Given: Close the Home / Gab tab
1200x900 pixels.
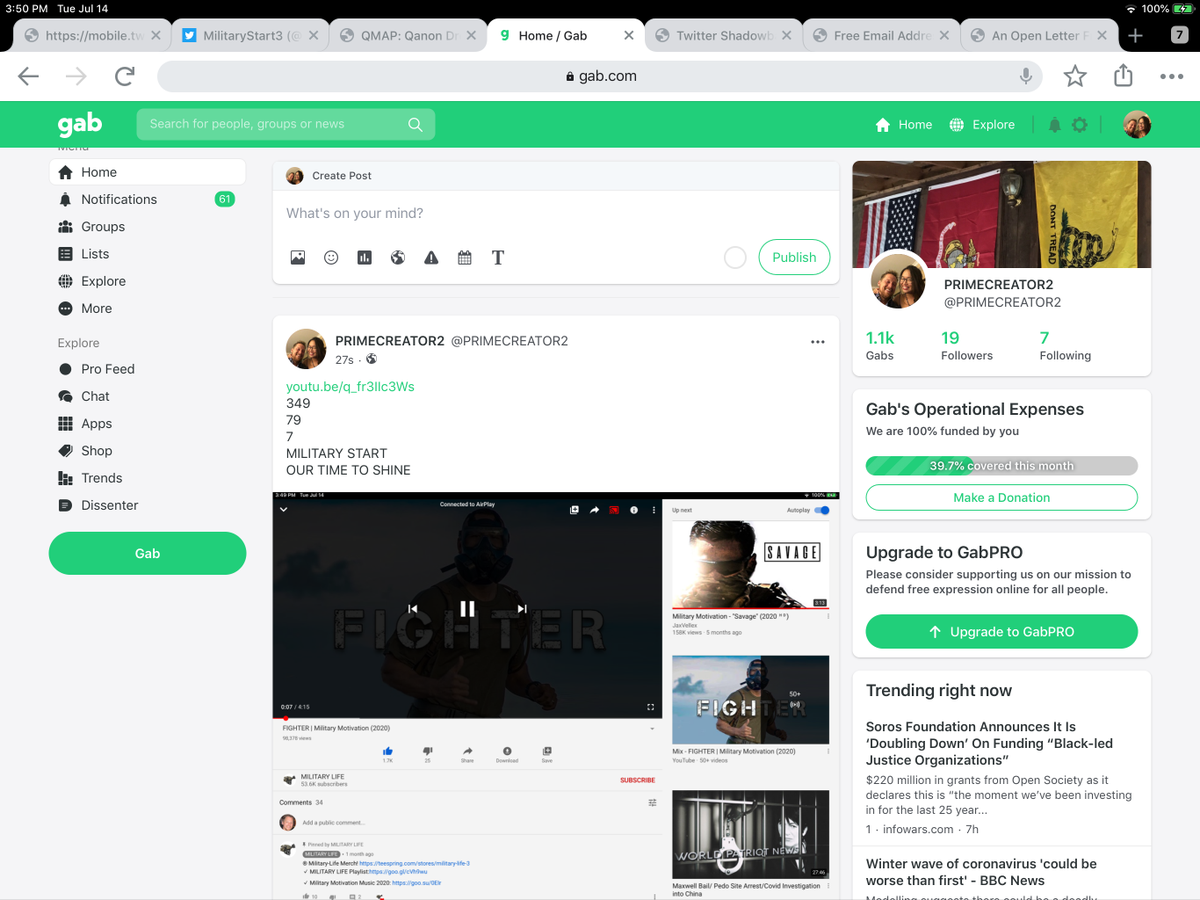Looking at the screenshot, I should [x=628, y=35].
